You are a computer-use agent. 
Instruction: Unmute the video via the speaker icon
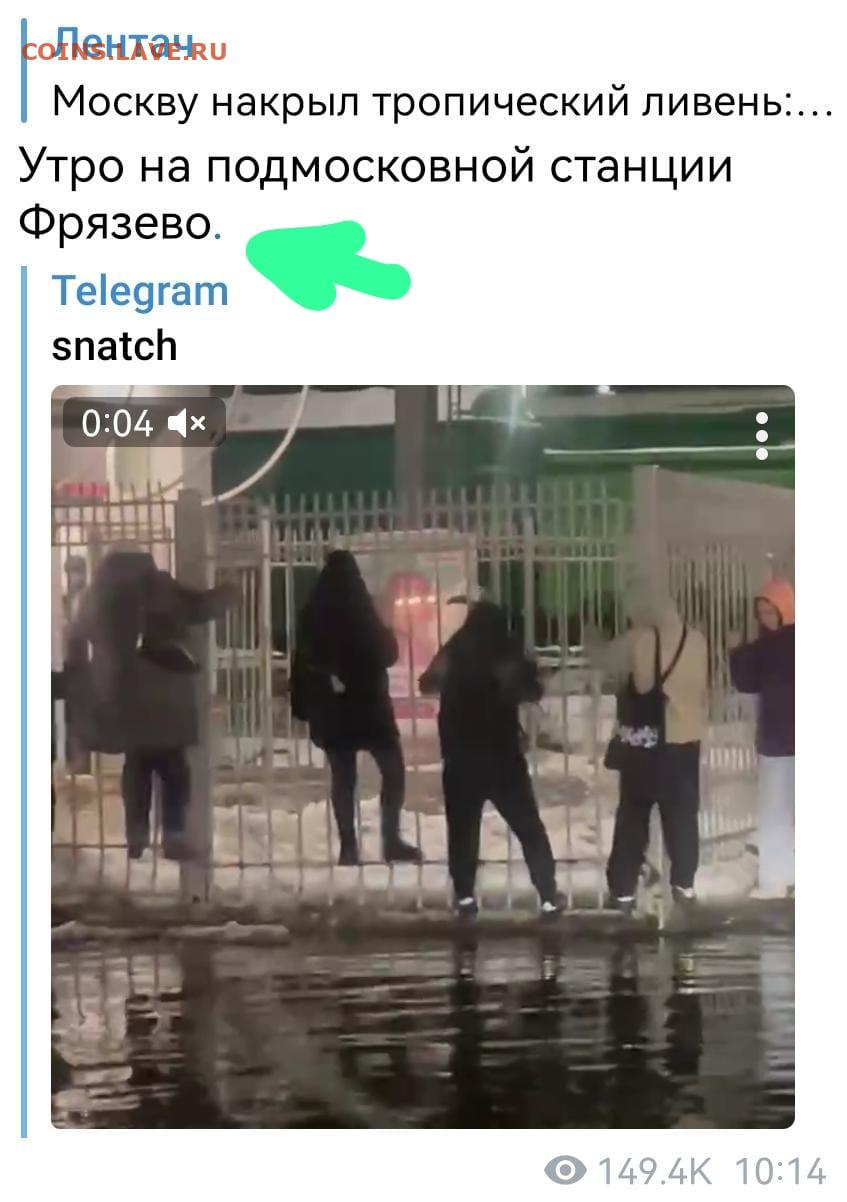coord(187,424)
